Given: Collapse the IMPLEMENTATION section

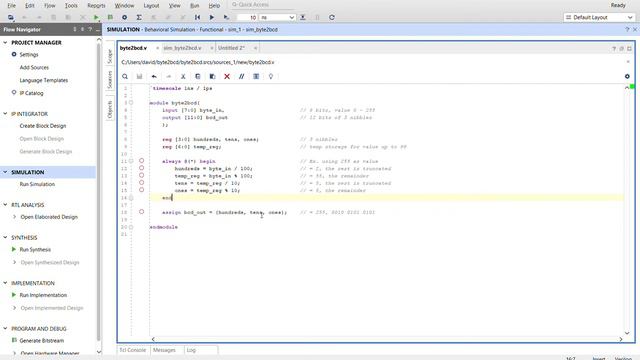Looking at the screenshot, I should (5, 283).
